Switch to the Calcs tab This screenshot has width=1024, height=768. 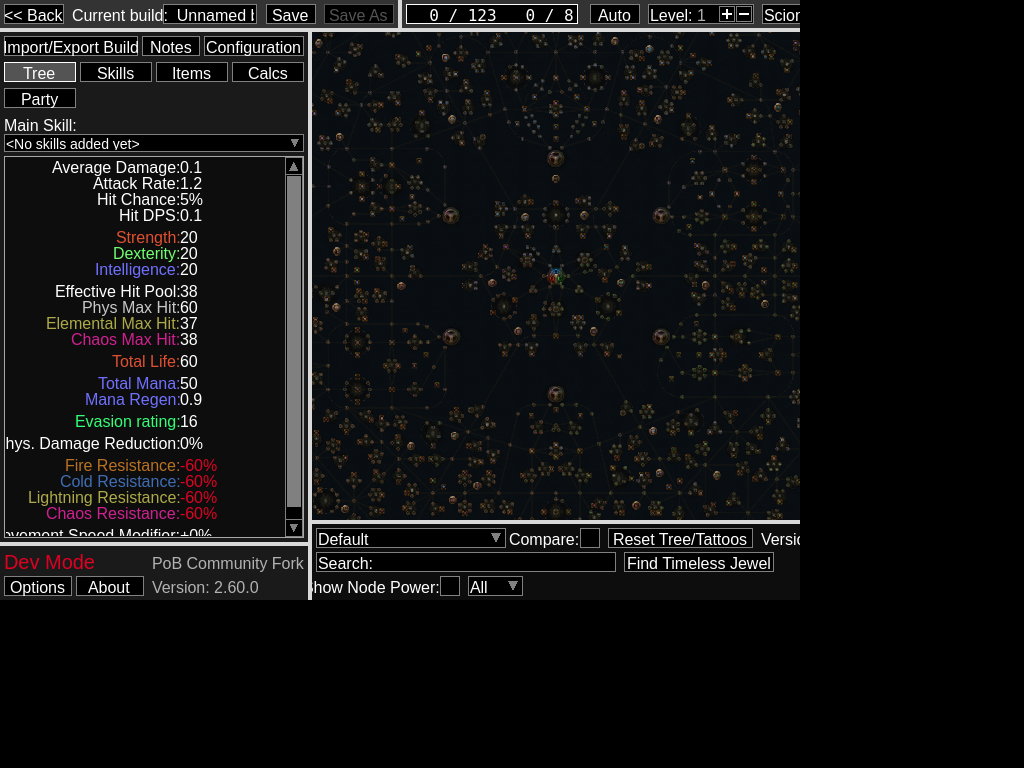click(x=268, y=72)
